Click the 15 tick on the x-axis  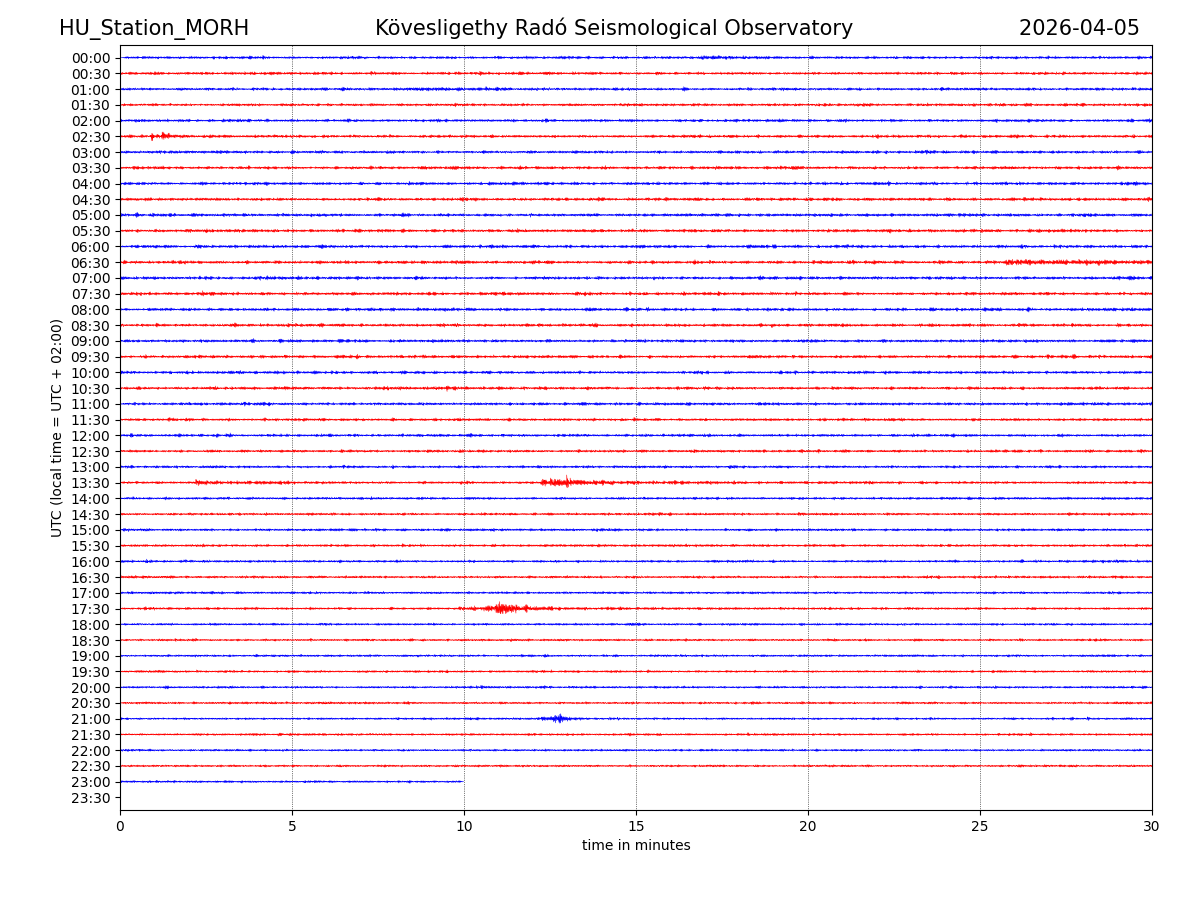point(636,827)
